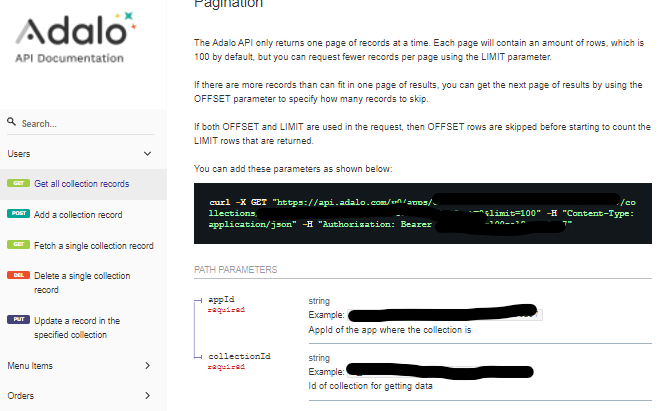Click the text 'Id of collection for getting data'
The width and height of the screenshot is (672, 411).
370,386
